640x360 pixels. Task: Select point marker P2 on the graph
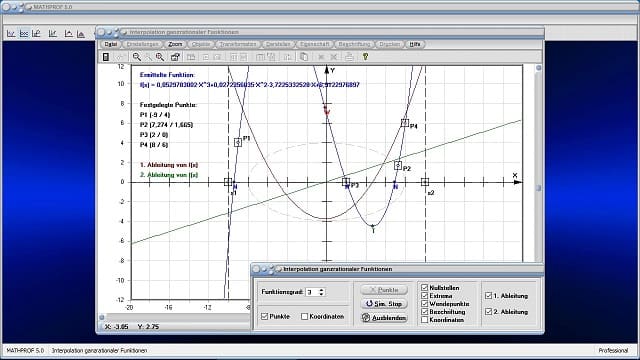coord(398,165)
